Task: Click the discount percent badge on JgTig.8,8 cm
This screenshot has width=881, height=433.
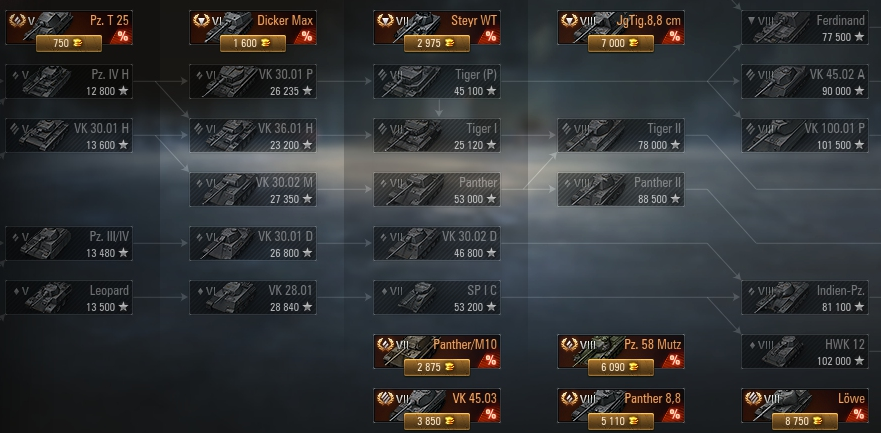Action: [674, 37]
